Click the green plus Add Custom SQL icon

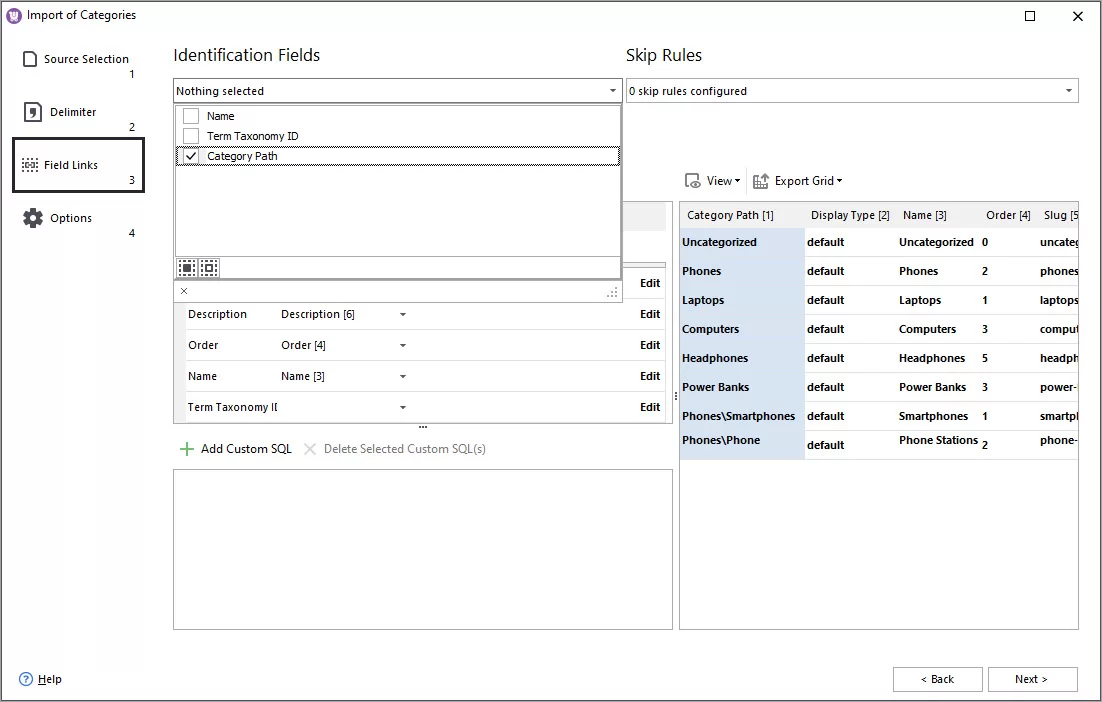point(186,449)
